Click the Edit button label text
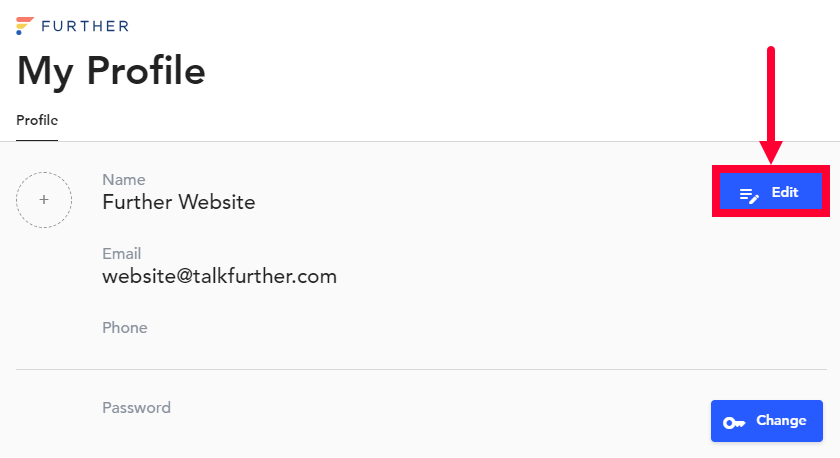Viewport: 840px width, 458px height. coord(785,192)
